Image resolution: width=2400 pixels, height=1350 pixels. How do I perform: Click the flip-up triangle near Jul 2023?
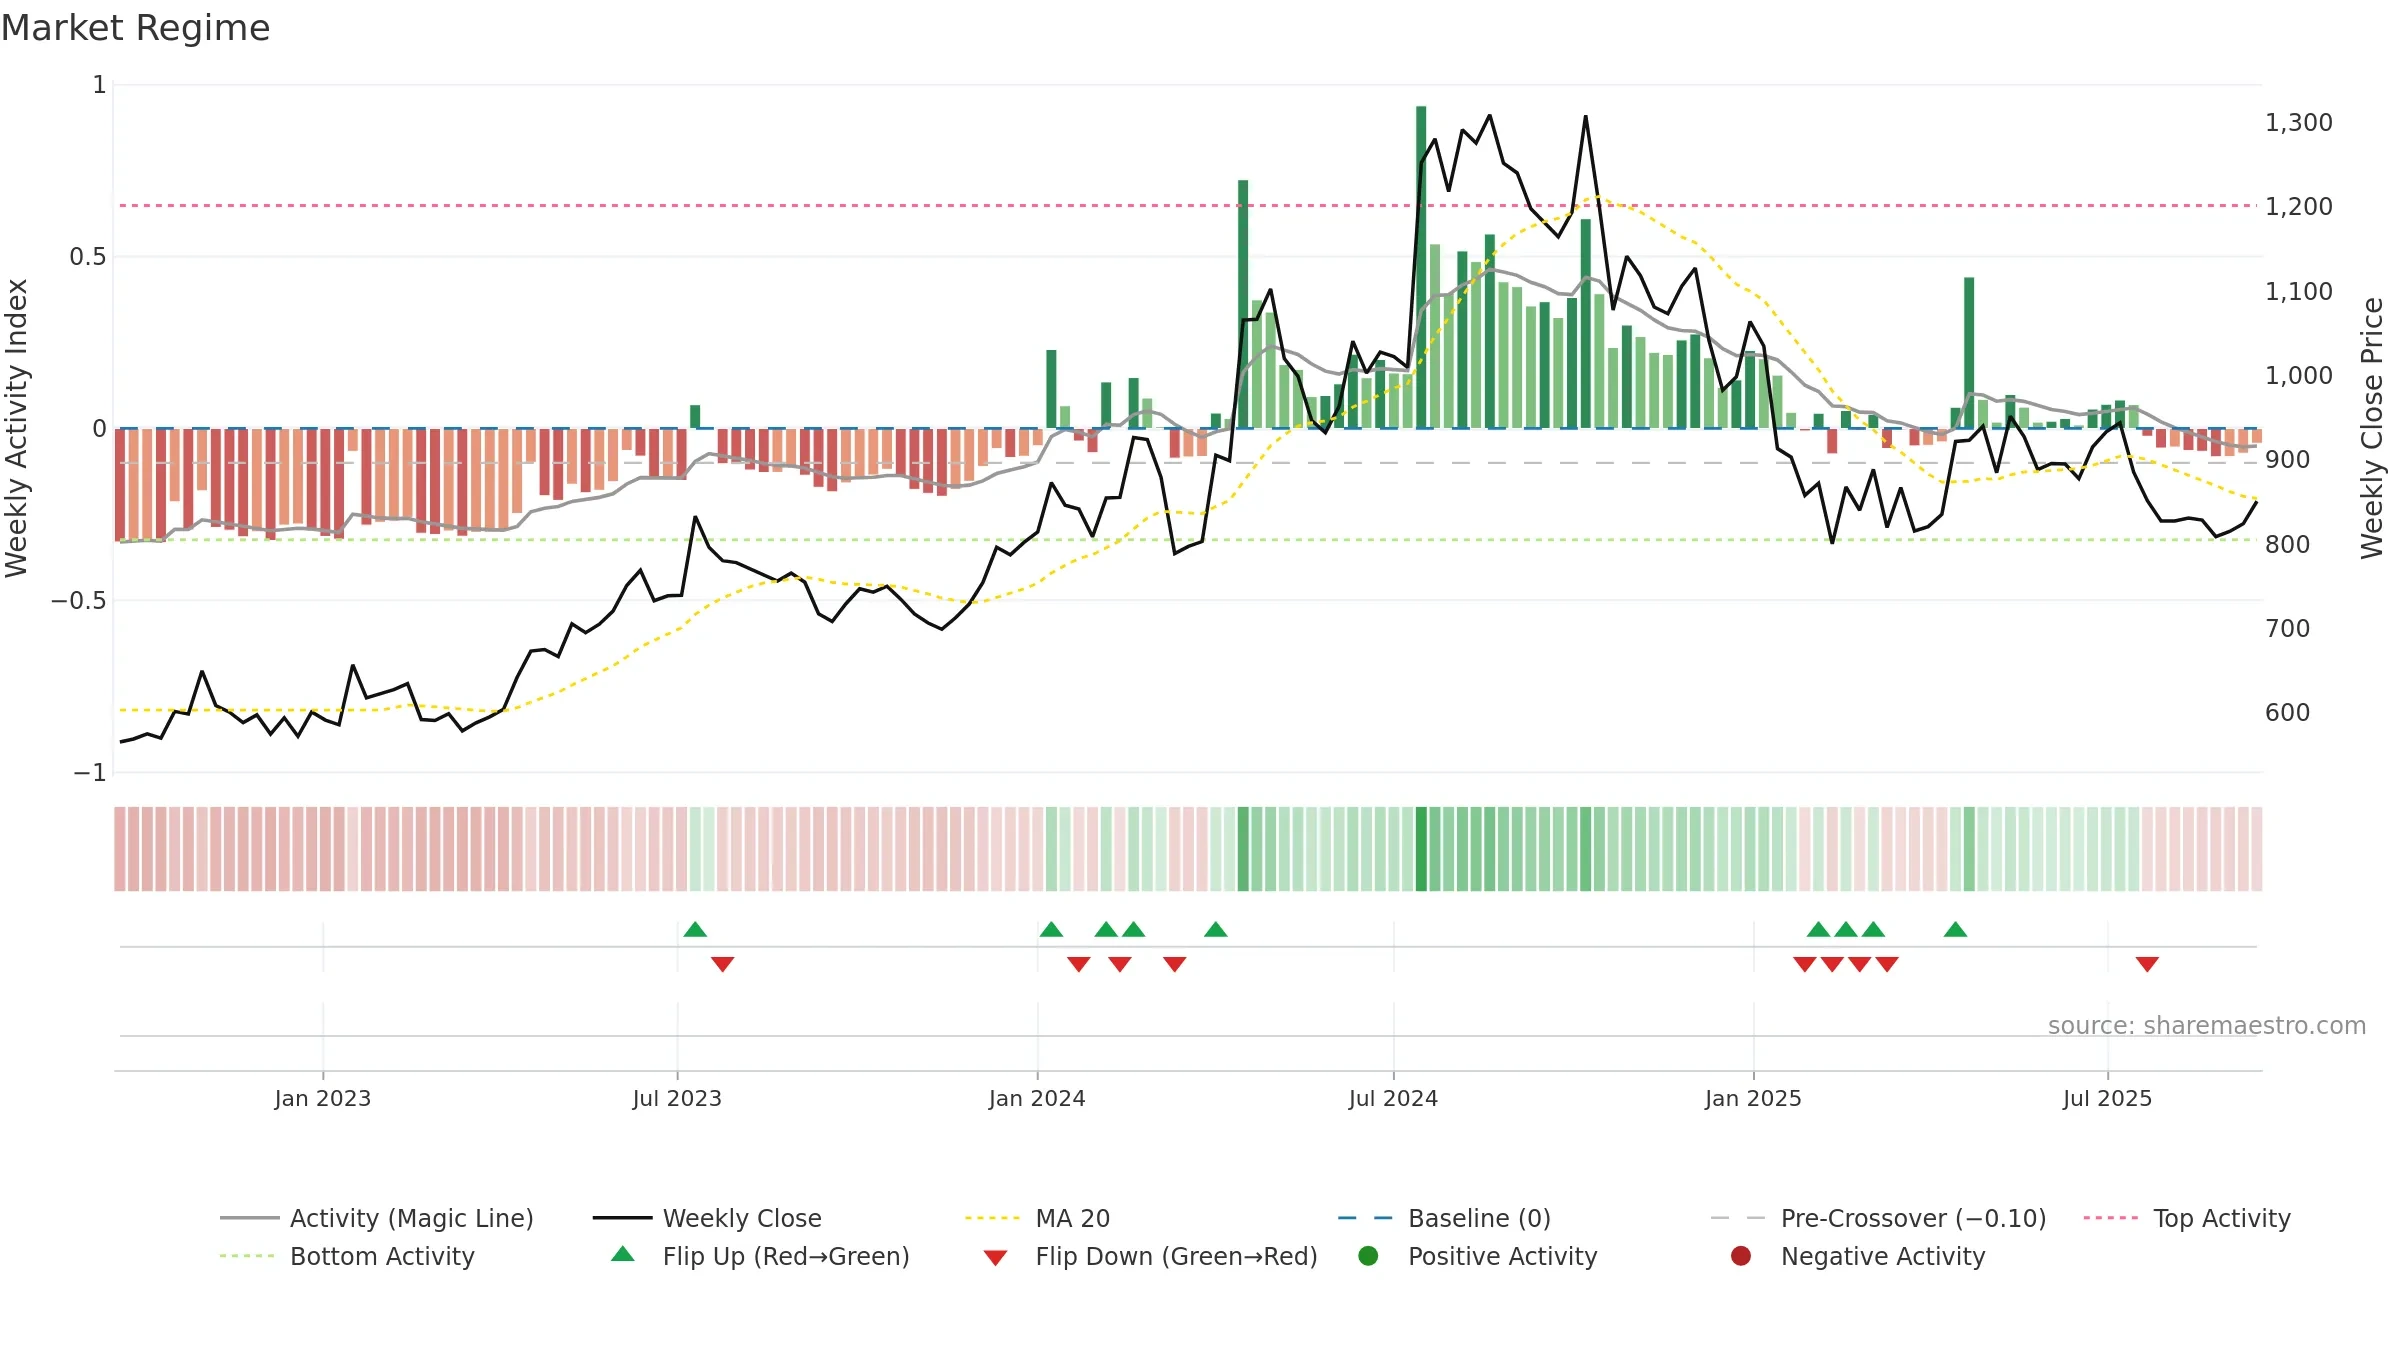click(x=695, y=930)
